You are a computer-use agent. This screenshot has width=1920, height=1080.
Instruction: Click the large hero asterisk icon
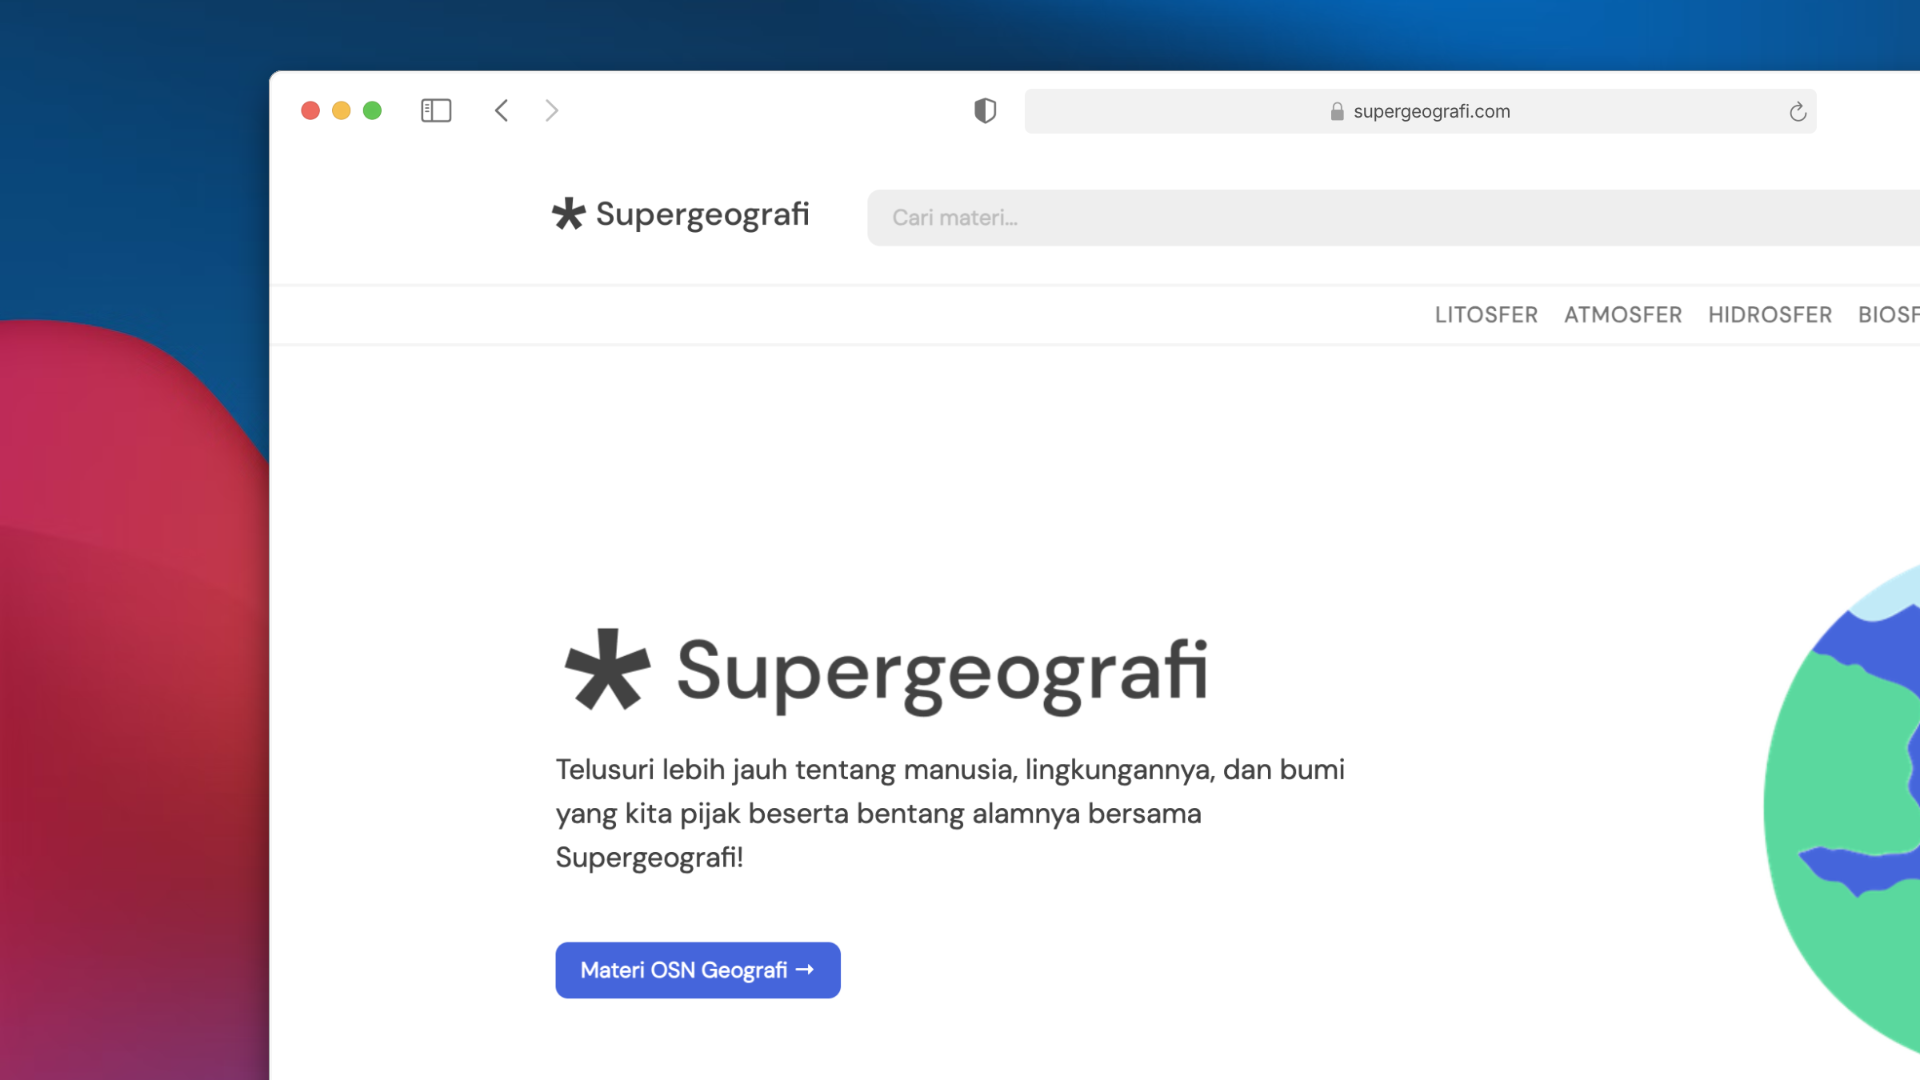click(607, 670)
